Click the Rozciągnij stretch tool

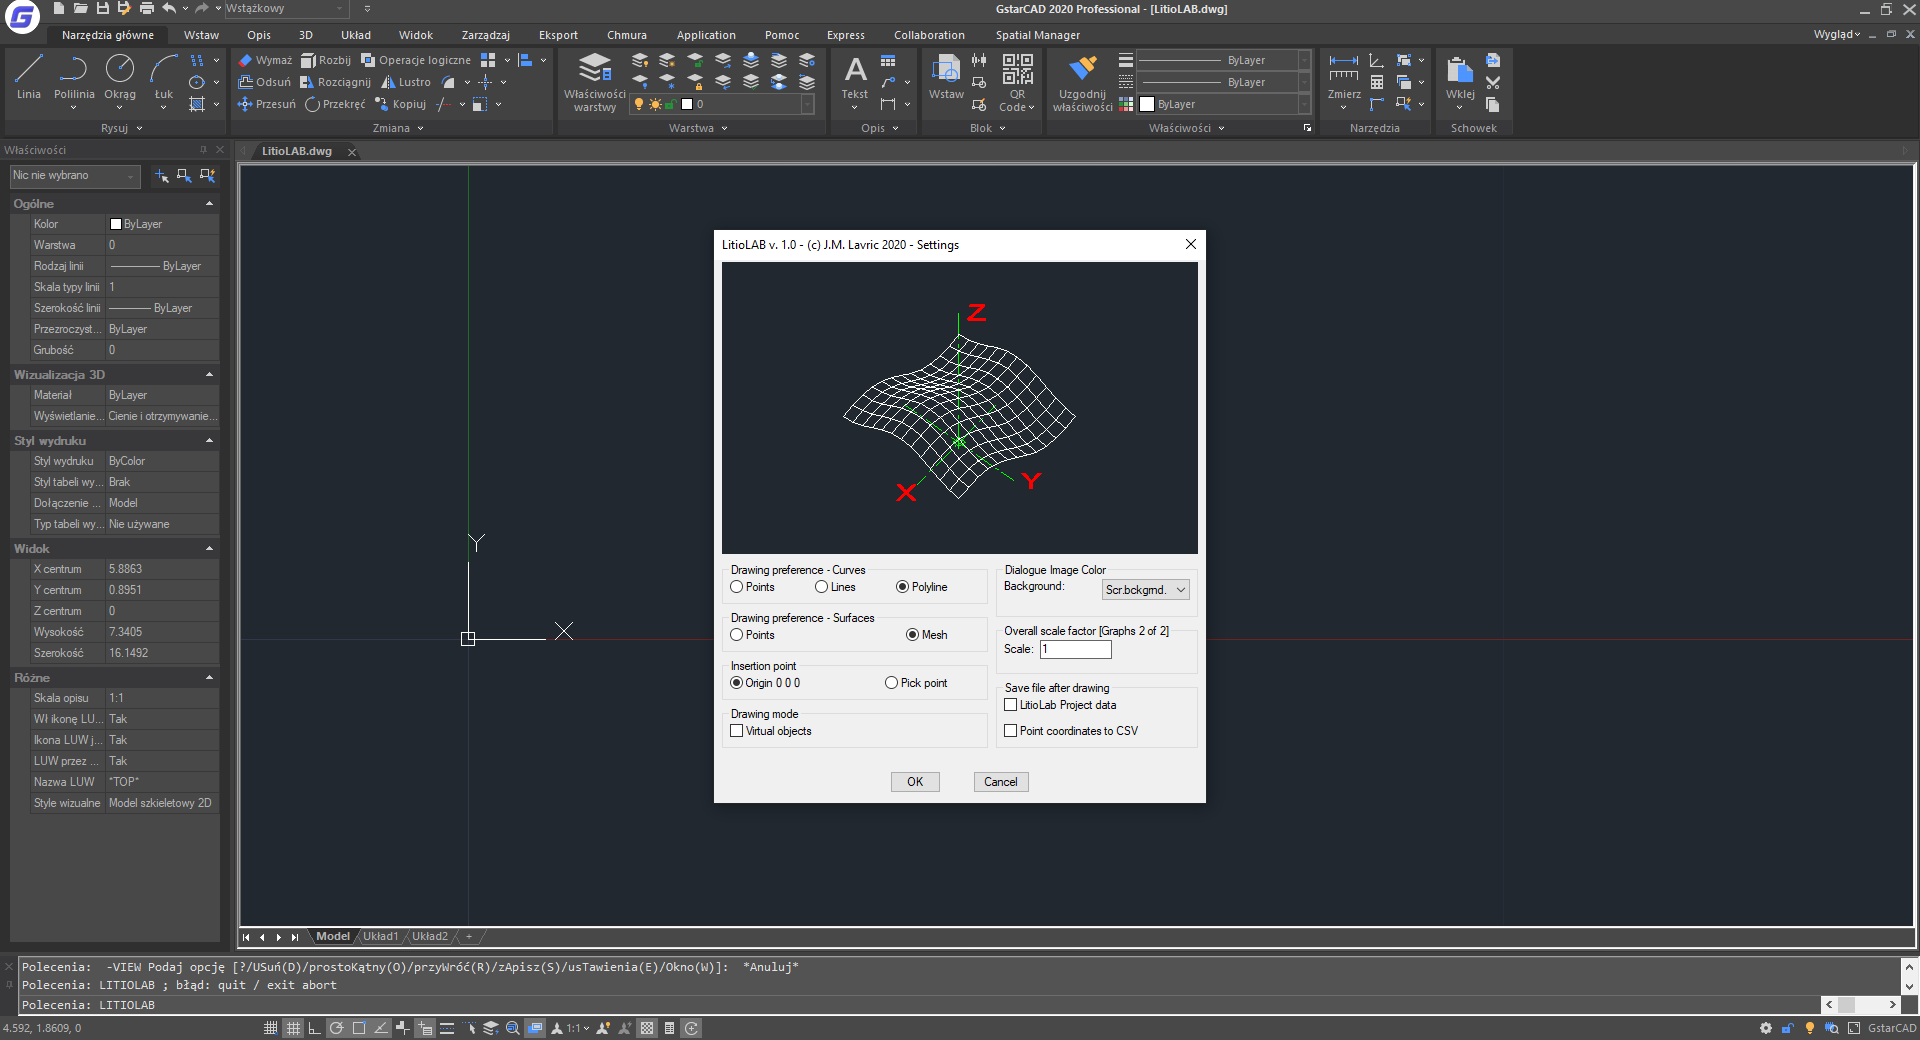point(335,82)
